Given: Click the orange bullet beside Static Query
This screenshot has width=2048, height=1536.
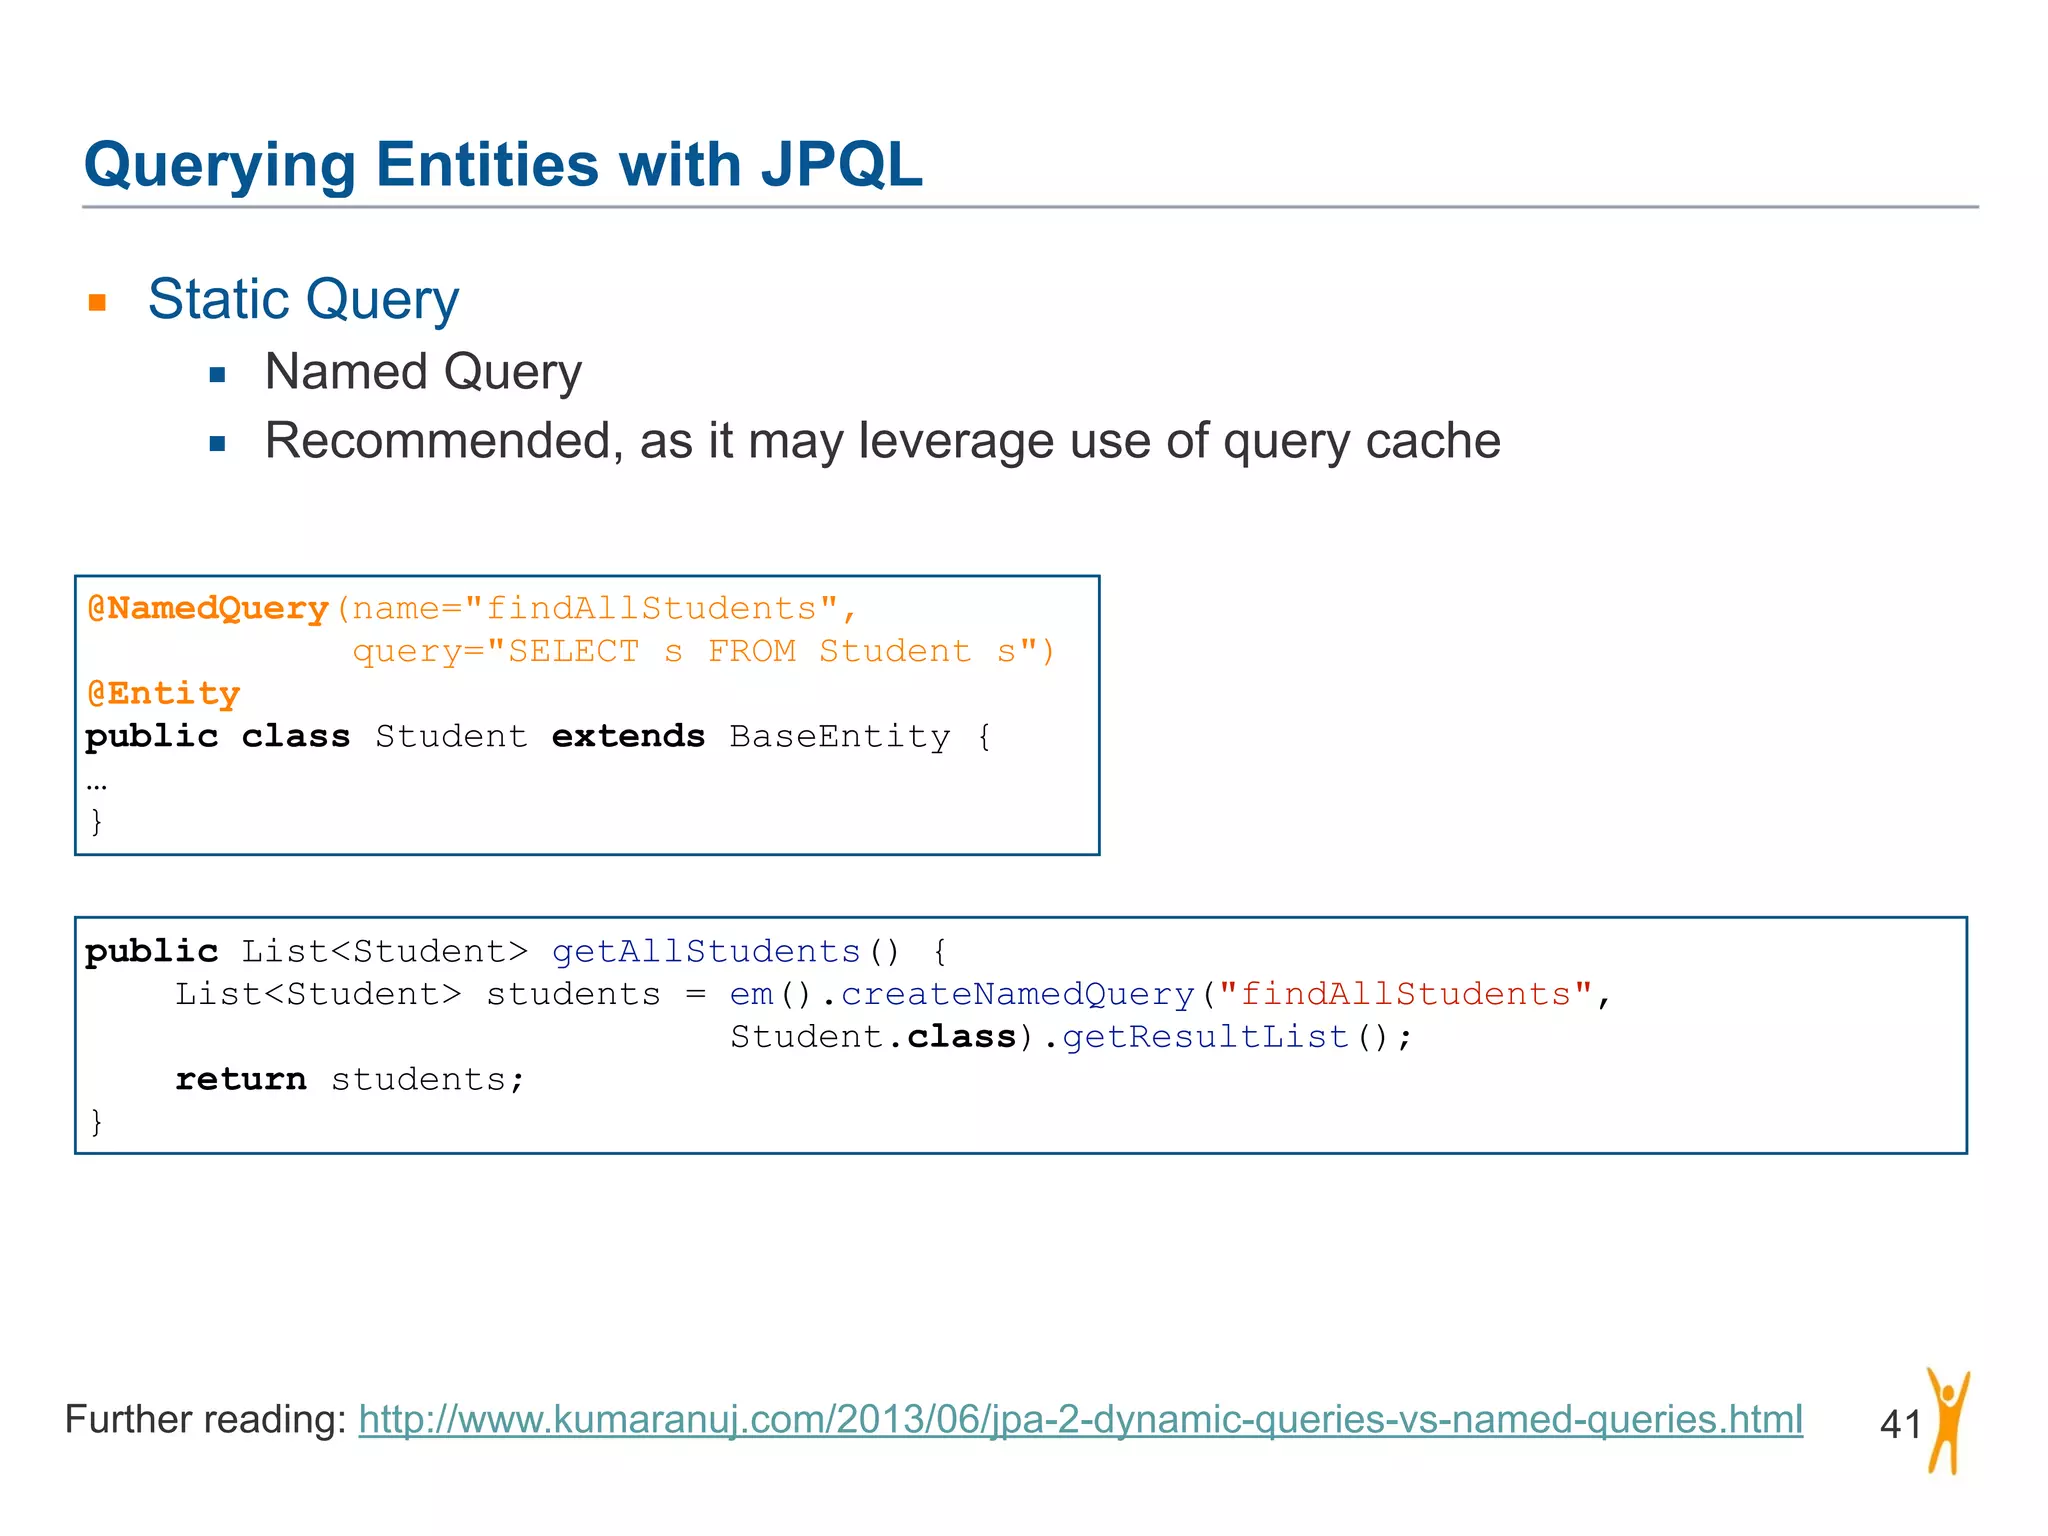Looking at the screenshot, I should [97, 302].
